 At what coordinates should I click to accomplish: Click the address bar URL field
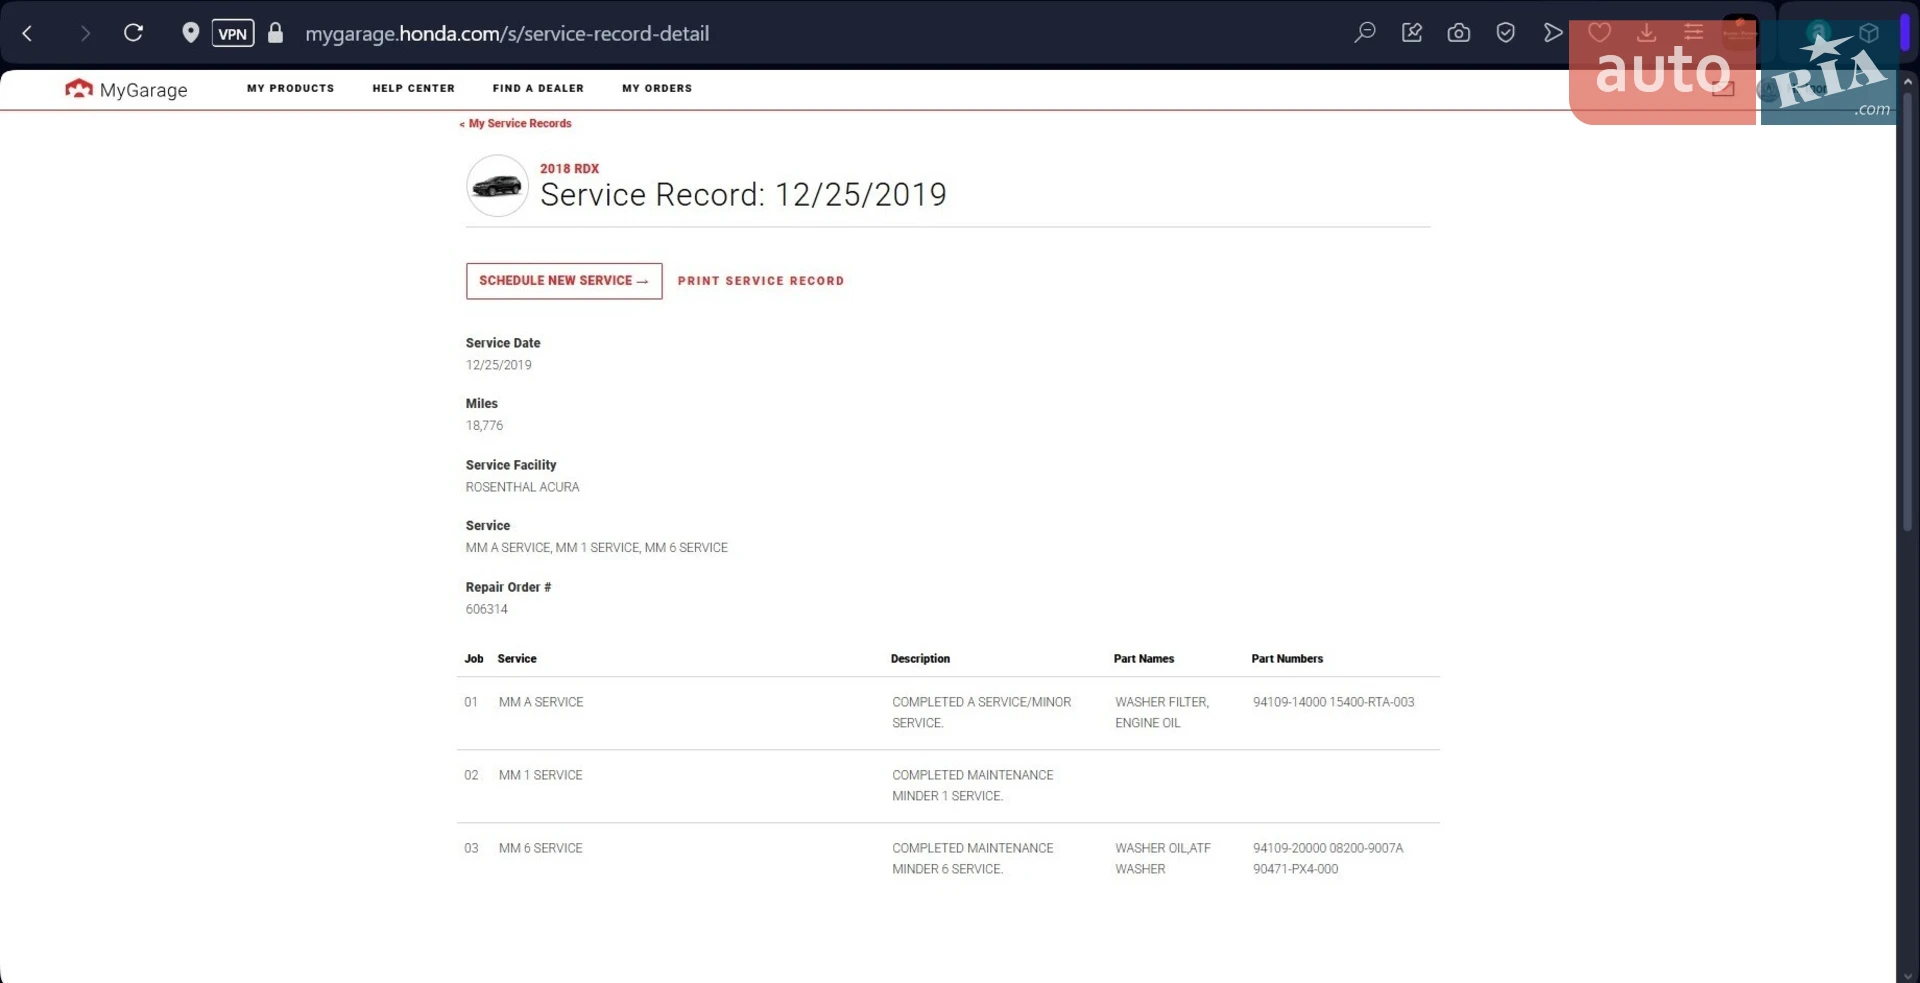click(x=507, y=33)
